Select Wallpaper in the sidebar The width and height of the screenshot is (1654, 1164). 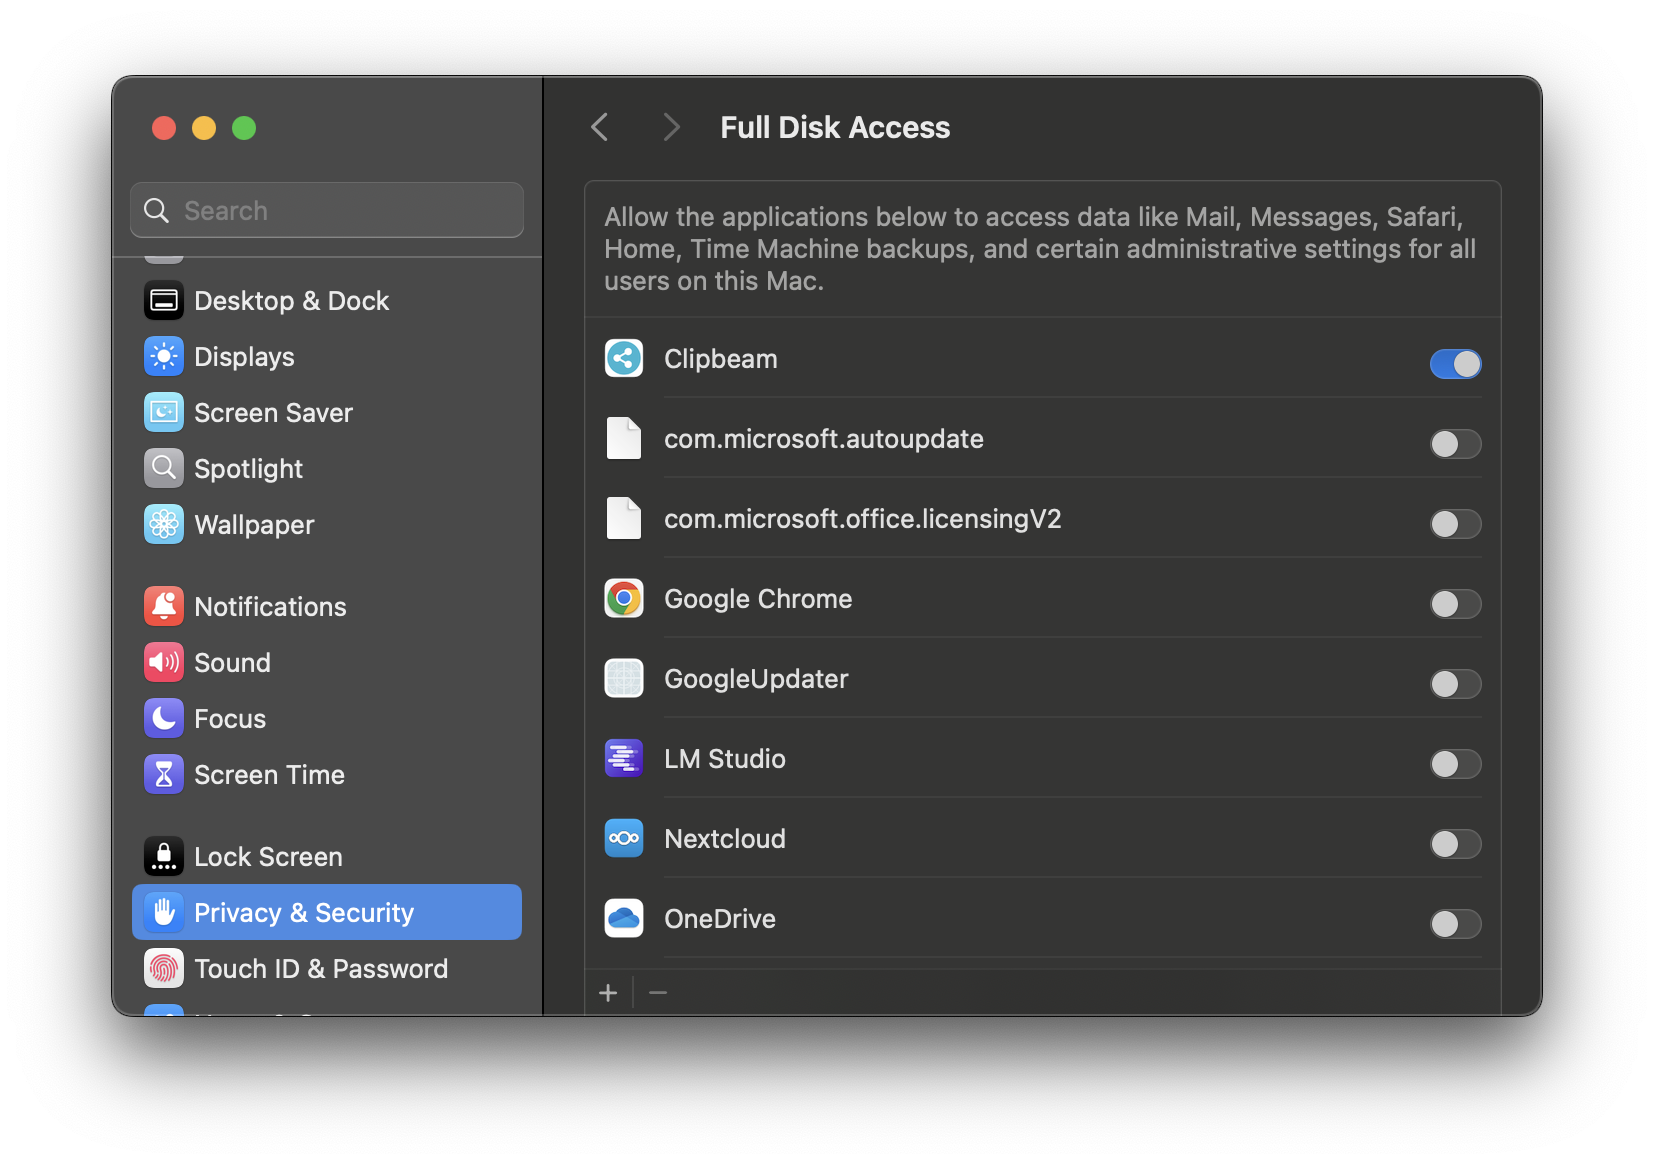[327, 524]
